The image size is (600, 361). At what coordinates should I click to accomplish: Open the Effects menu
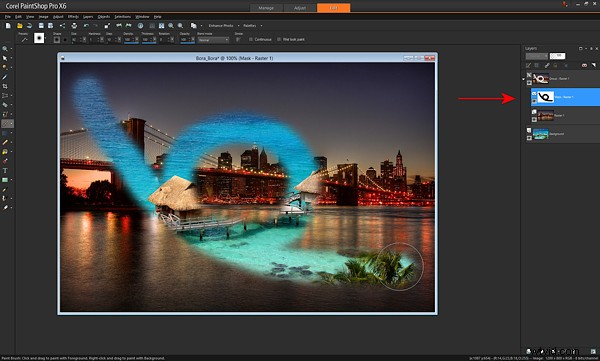[x=73, y=17]
